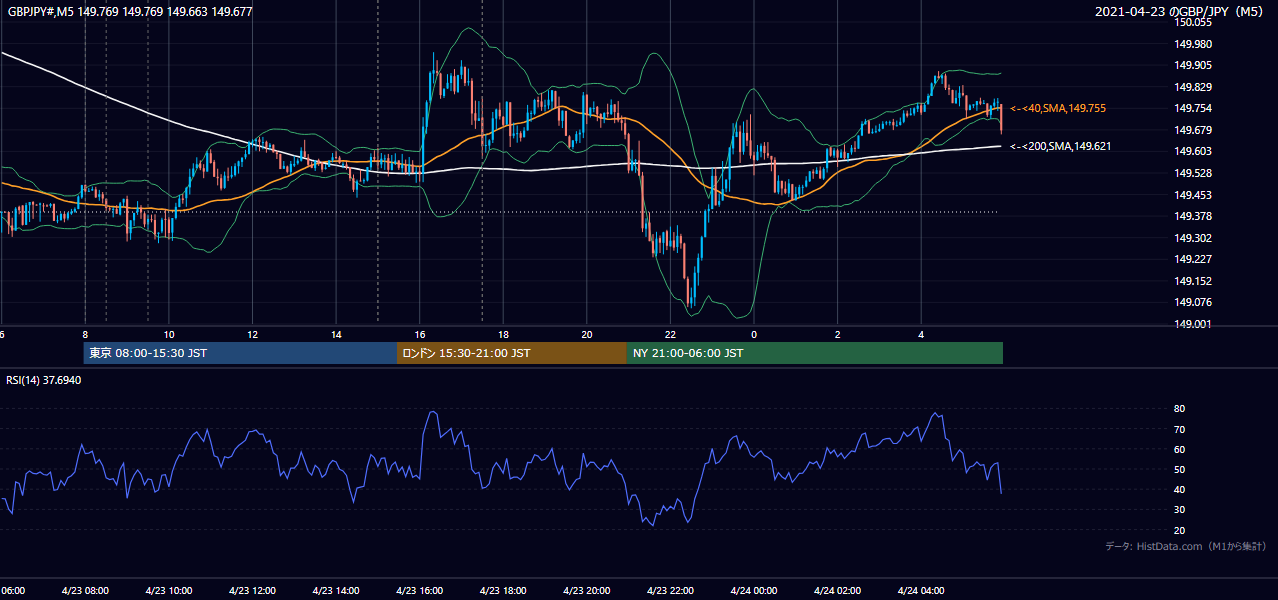Click hour tick 14 under the price chart
The image size is (1278, 600).
(336, 335)
